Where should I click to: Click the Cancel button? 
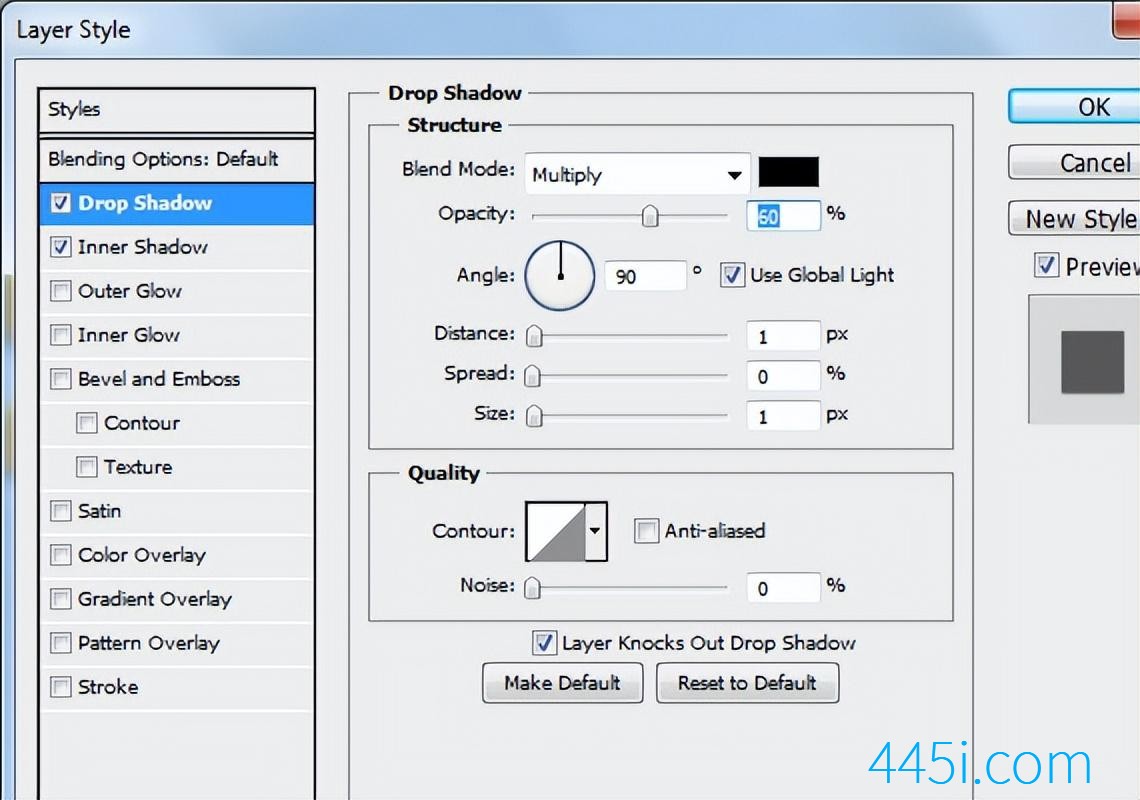[x=1075, y=162]
